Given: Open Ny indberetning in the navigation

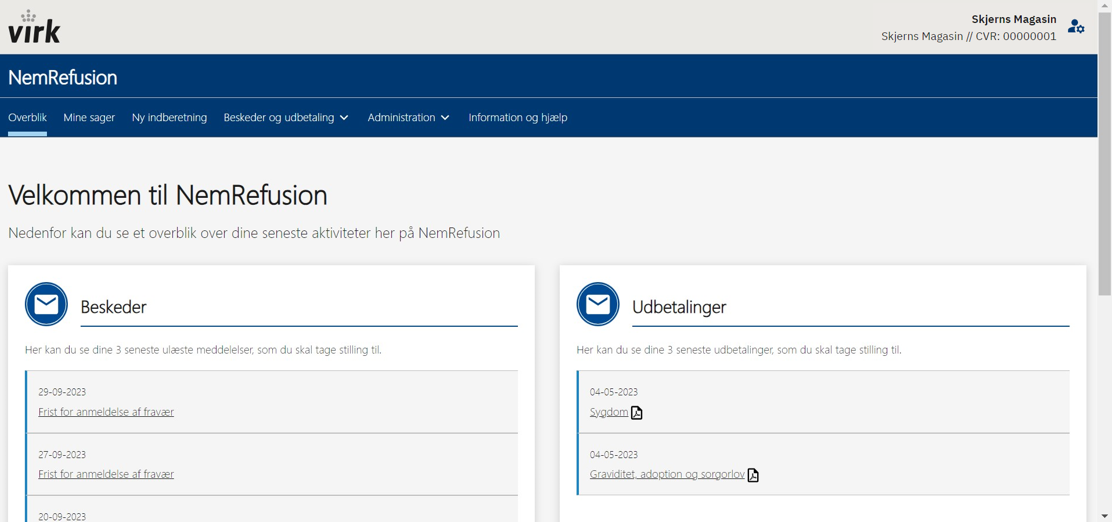Looking at the screenshot, I should coord(169,118).
